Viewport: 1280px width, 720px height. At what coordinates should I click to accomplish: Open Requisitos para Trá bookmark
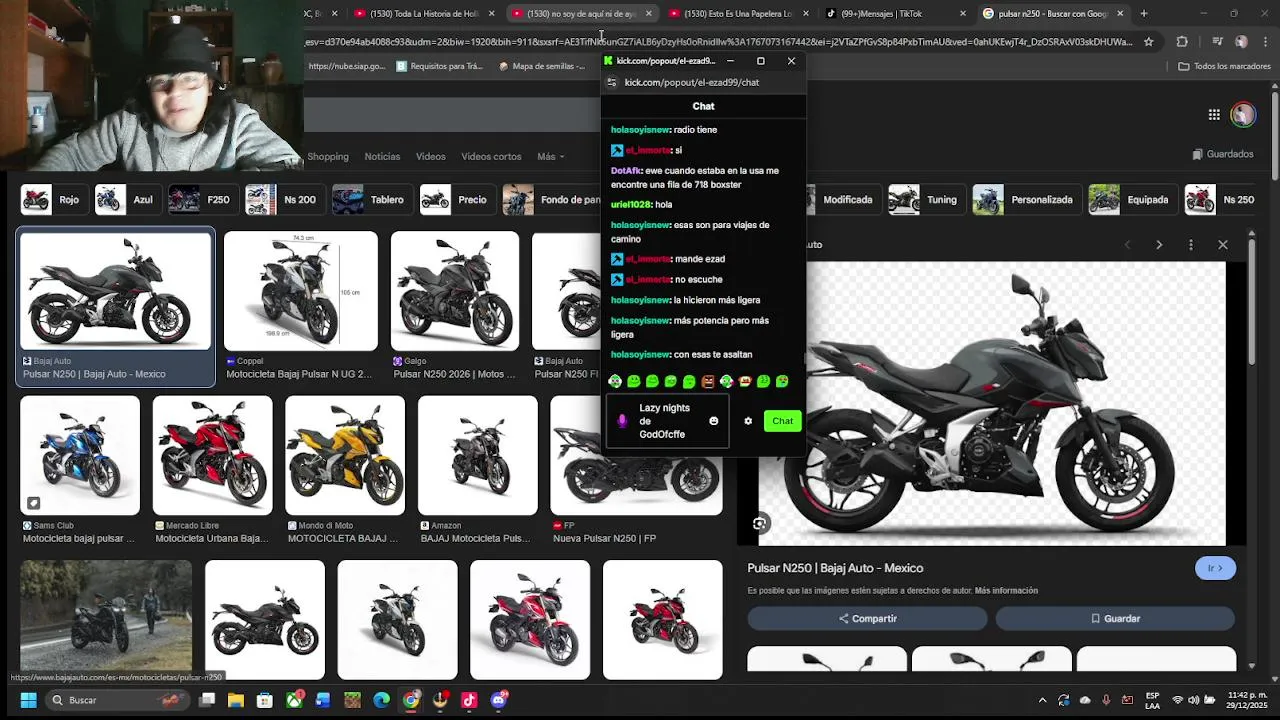pyautogui.click(x=439, y=66)
